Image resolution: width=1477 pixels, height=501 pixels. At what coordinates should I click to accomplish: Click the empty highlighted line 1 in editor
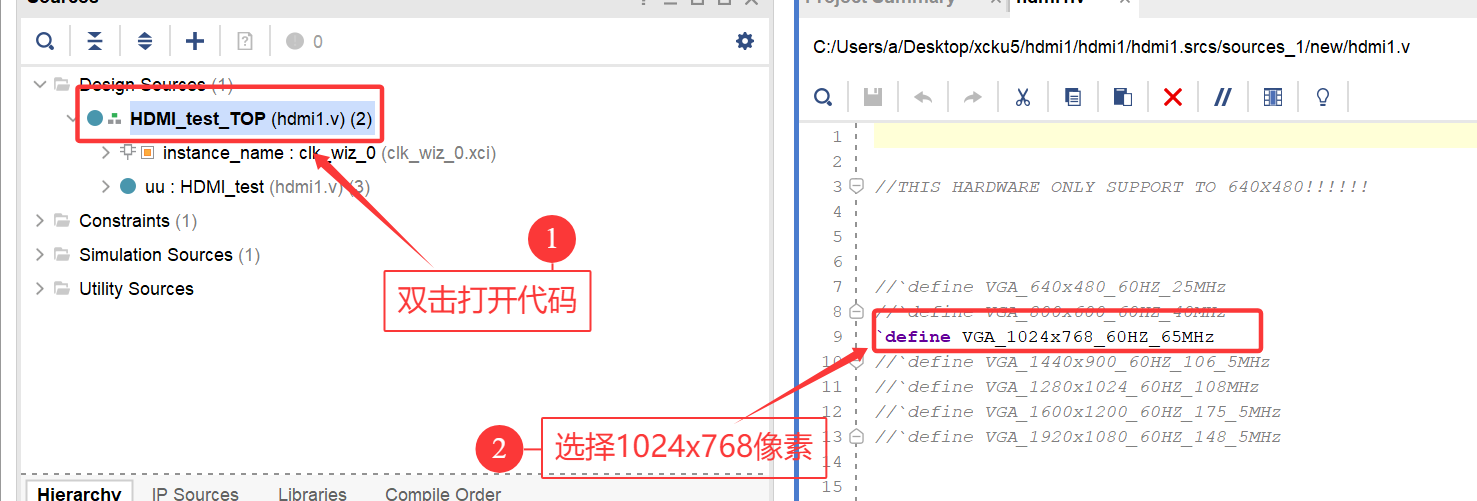pyautogui.click(x=1175, y=136)
